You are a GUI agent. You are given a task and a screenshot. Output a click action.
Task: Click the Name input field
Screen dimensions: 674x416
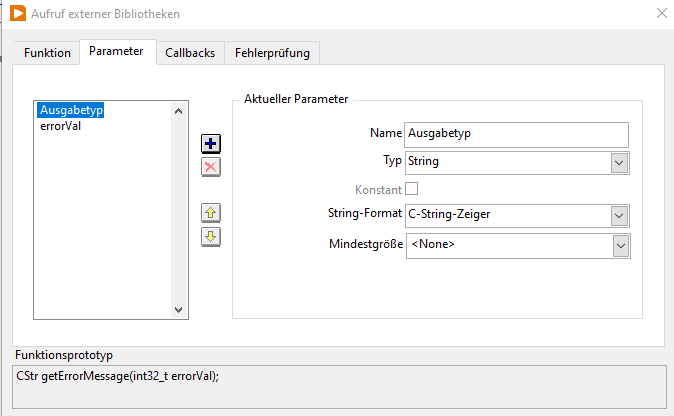click(515, 134)
